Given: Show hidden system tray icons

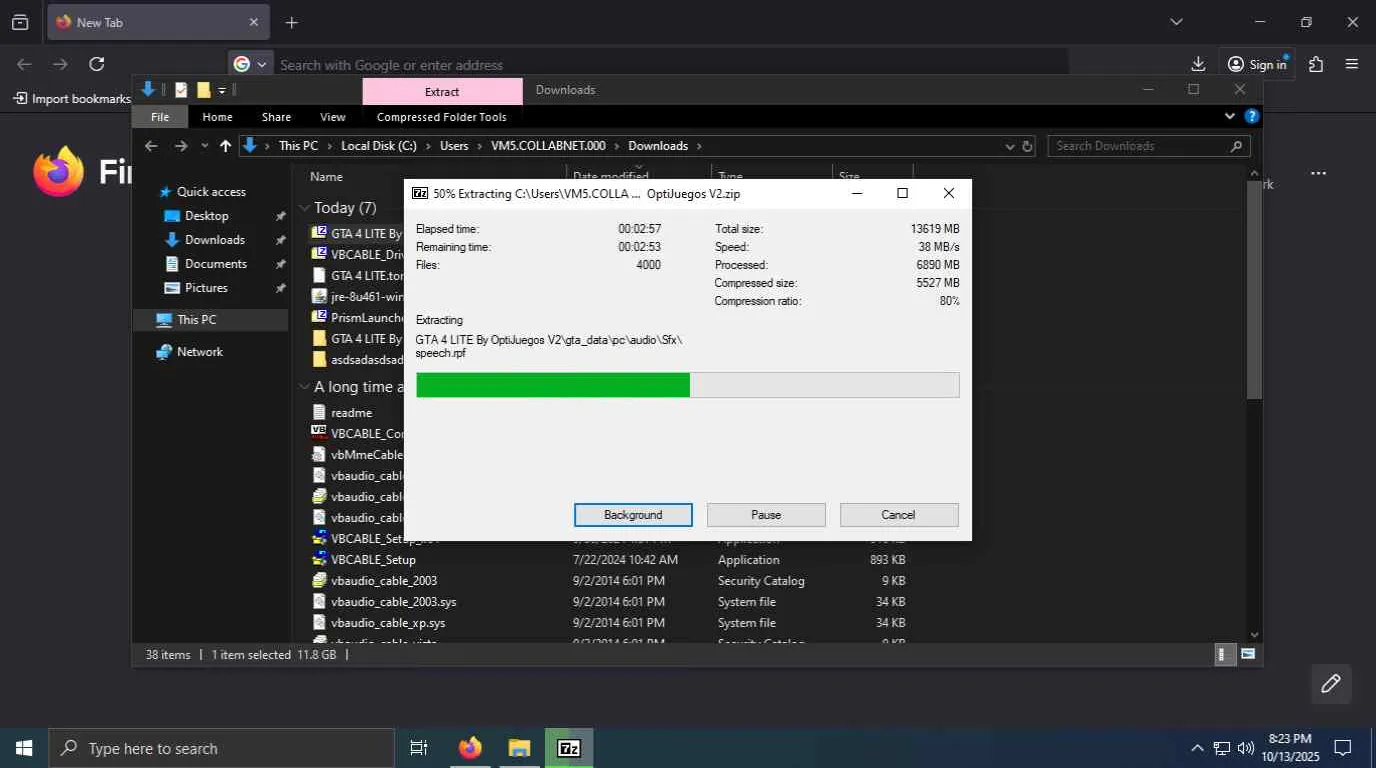Looking at the screenshot, I should (x=1197, y=748).
